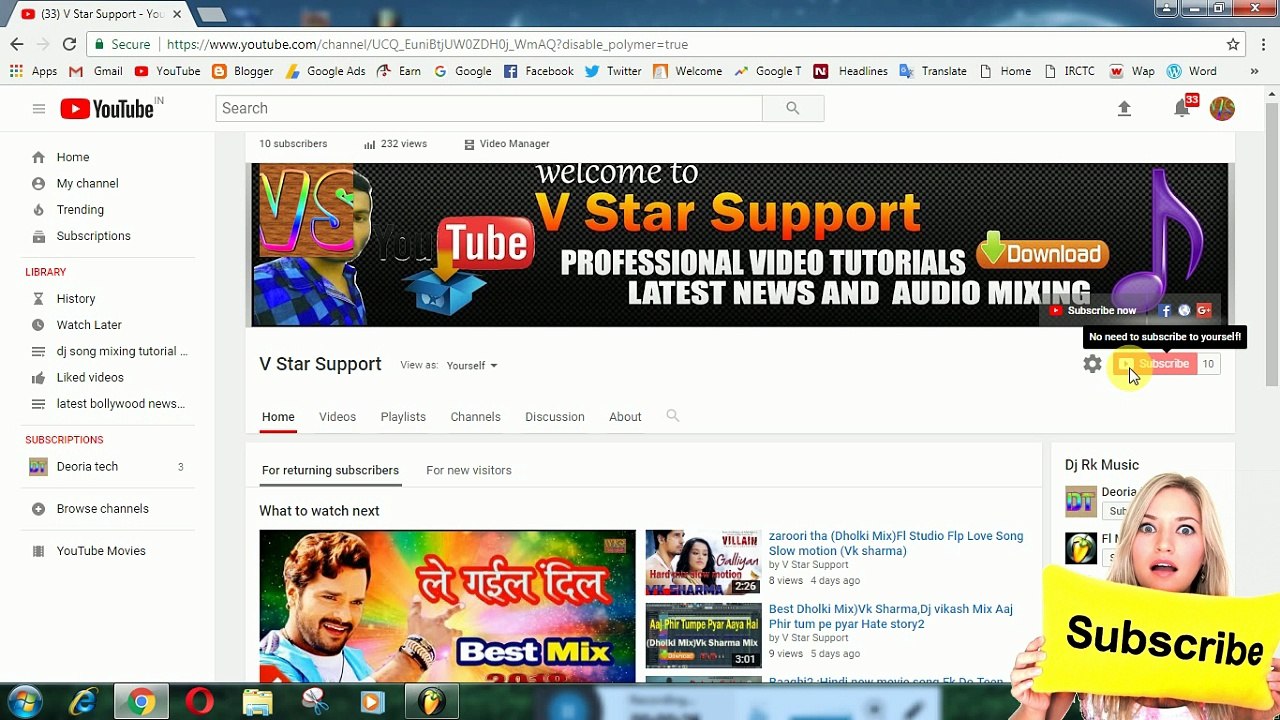Switch to the Discussion tab
The image size is (1280, 720).
coord(555,417)
